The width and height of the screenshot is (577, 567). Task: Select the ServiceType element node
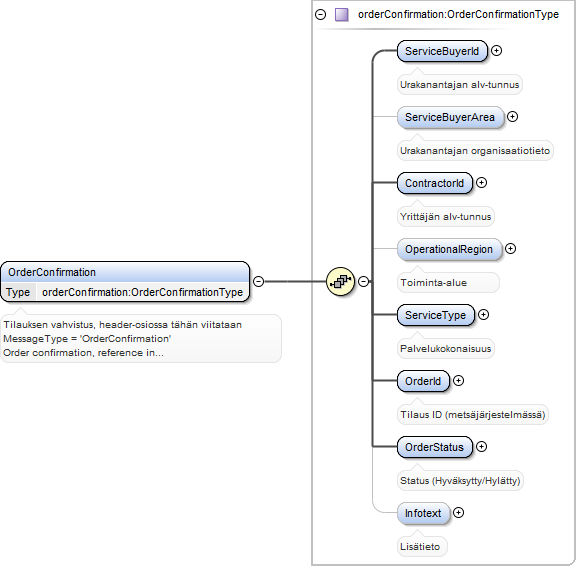[436, 315]
